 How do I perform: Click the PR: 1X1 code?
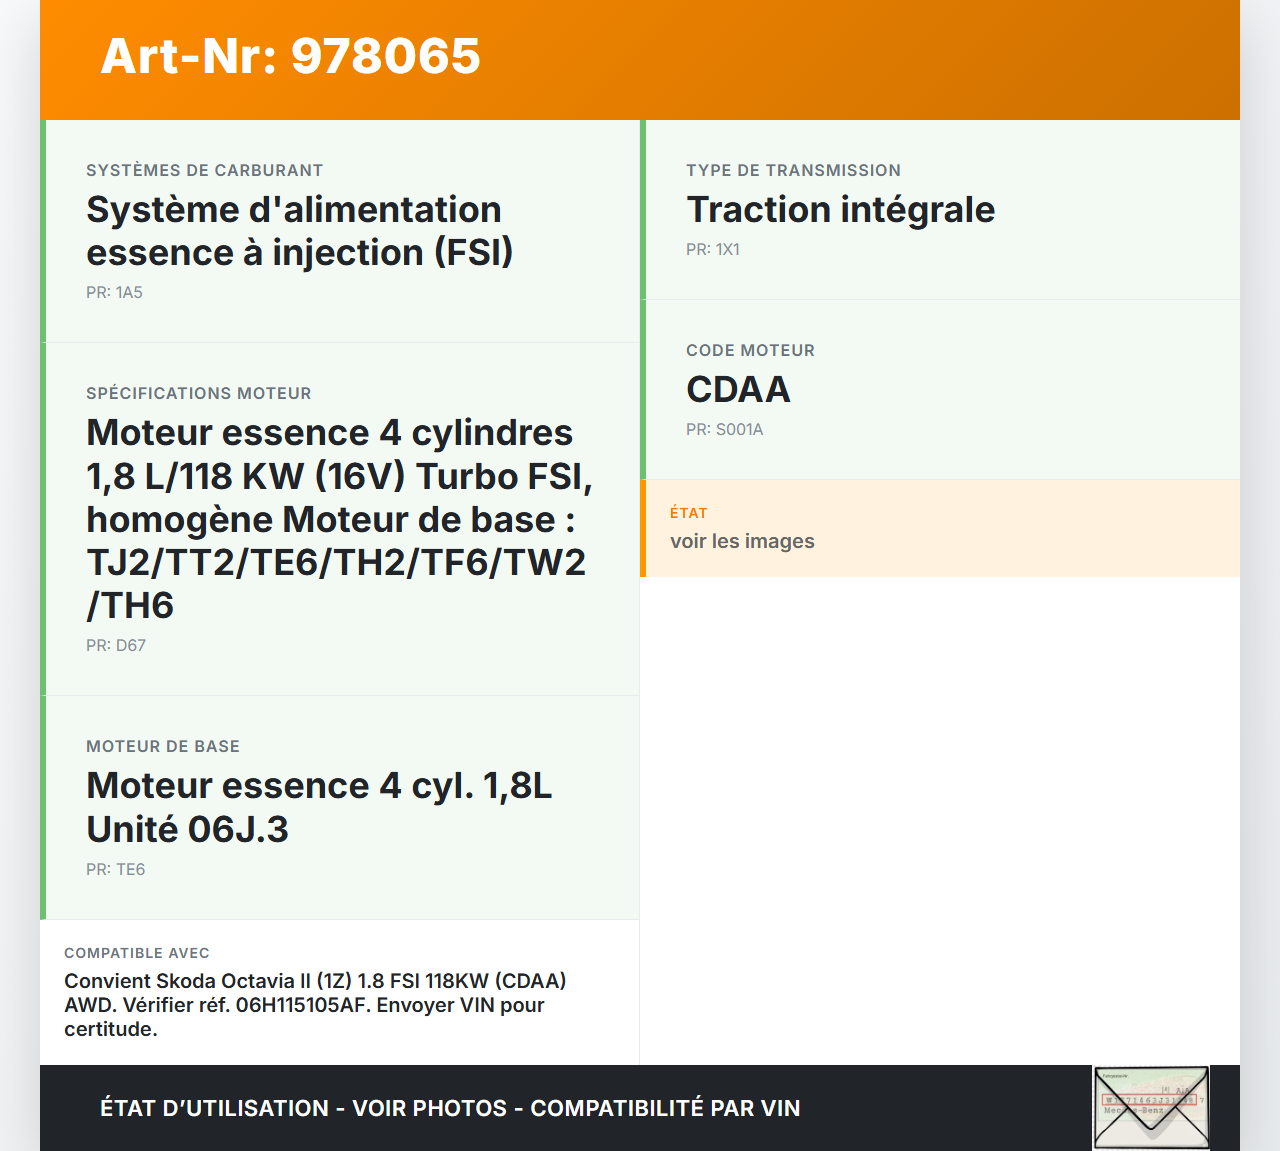(x=712, y=249)
